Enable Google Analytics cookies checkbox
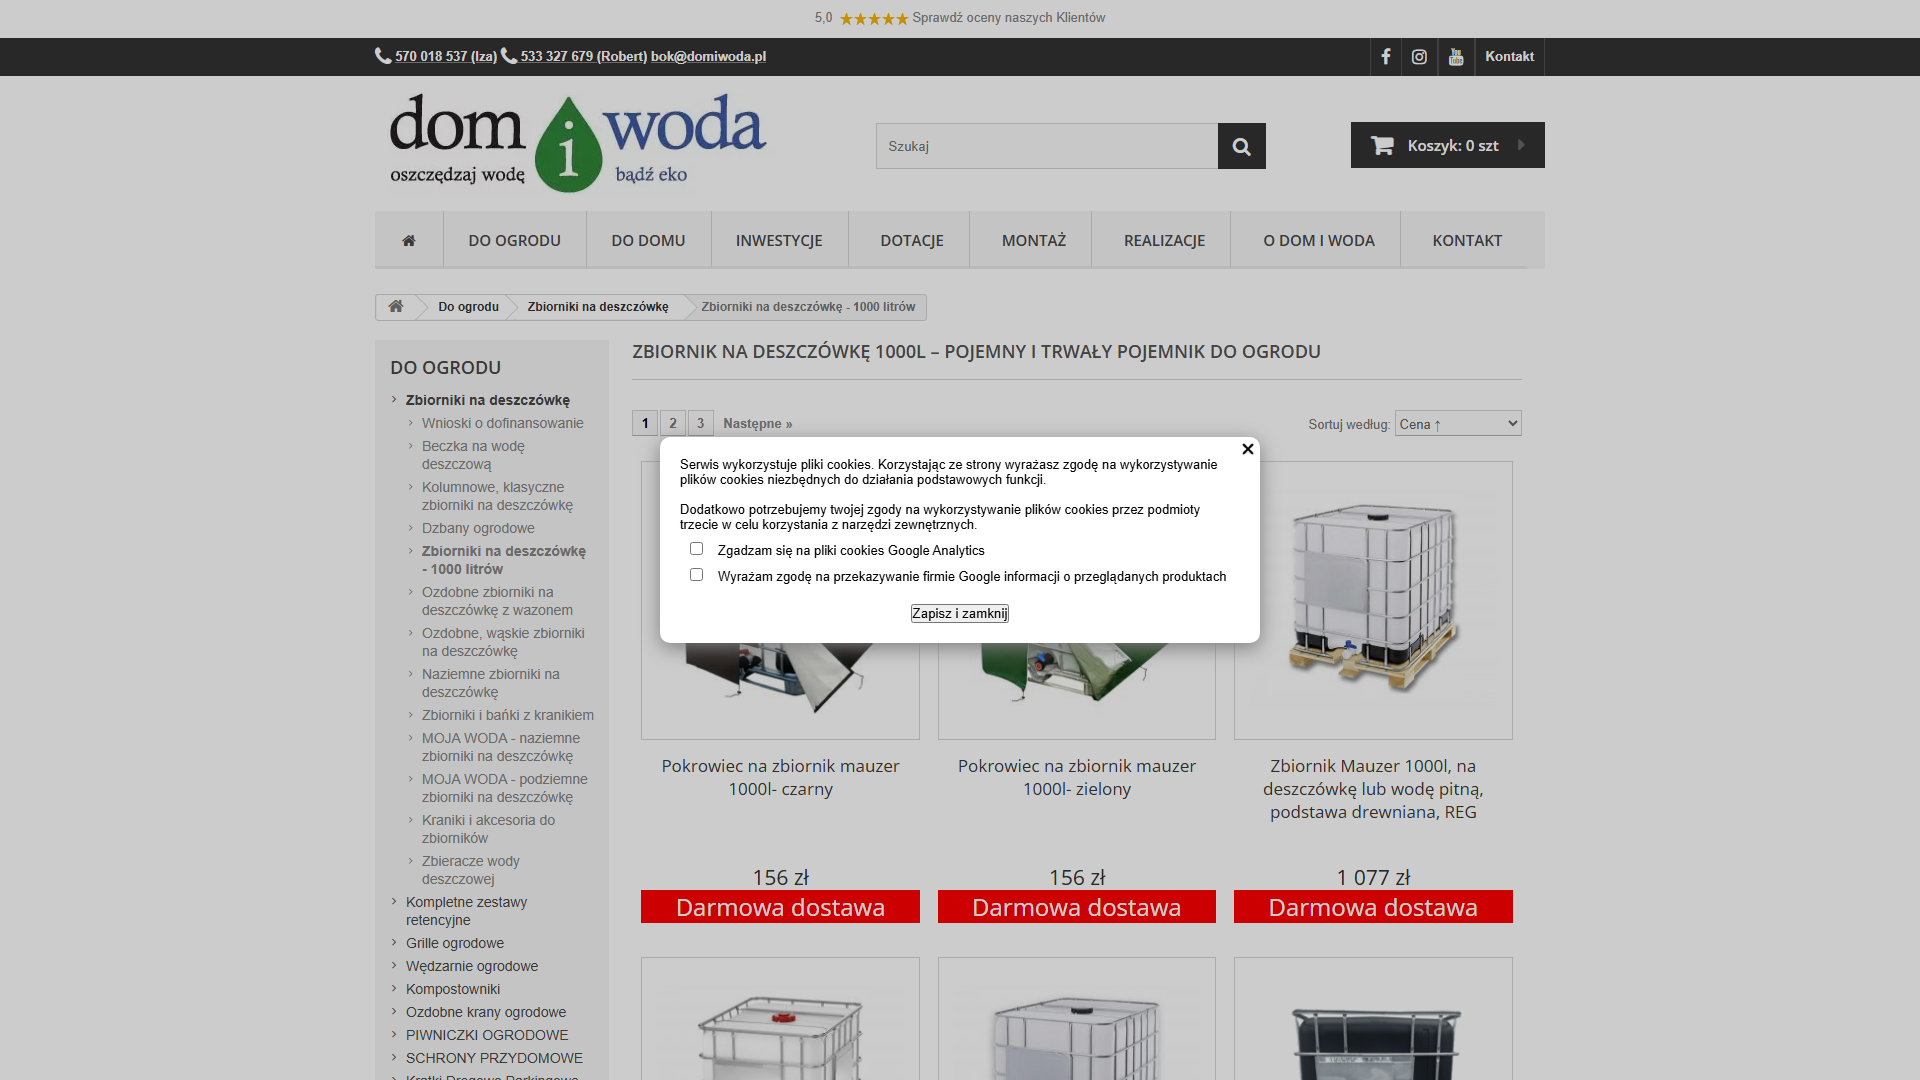 (x=696, y=549)
